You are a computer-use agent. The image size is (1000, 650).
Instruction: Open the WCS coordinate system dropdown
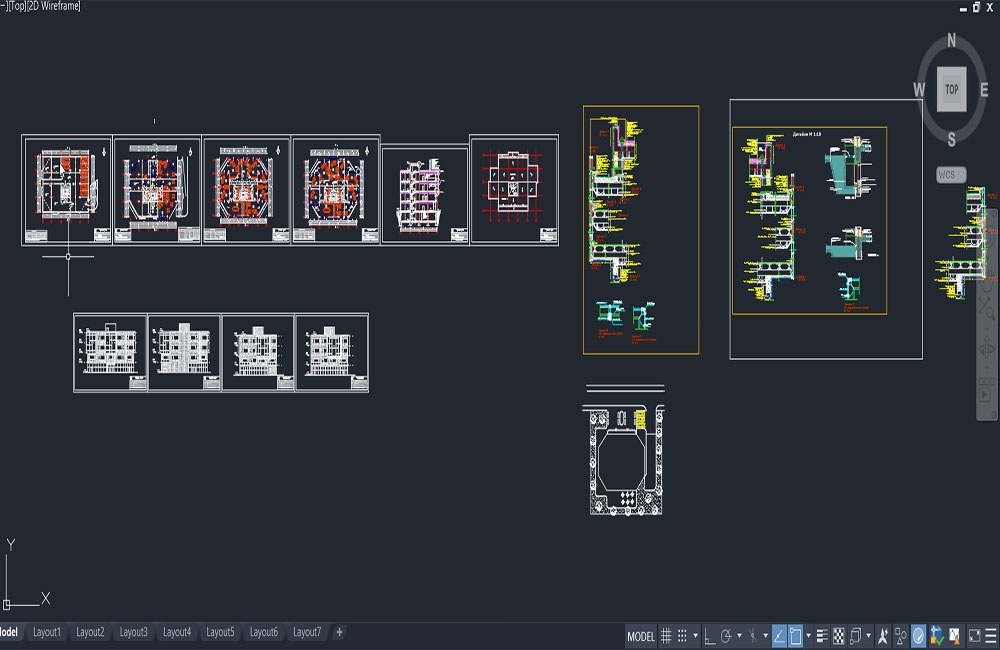[x=951, y=175]
